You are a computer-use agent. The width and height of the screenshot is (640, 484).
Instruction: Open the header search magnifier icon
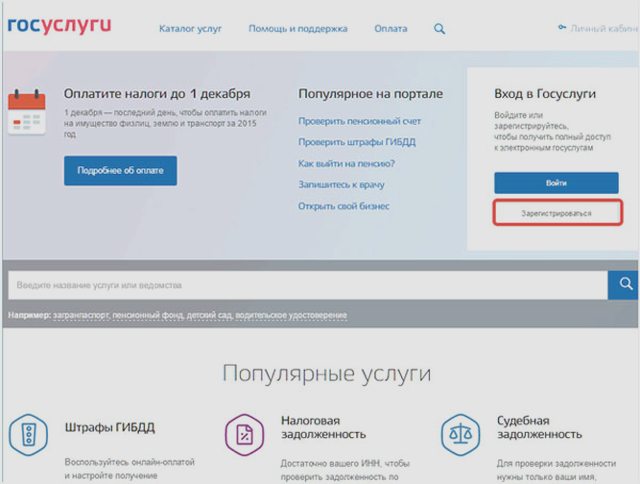click(439, 29)
